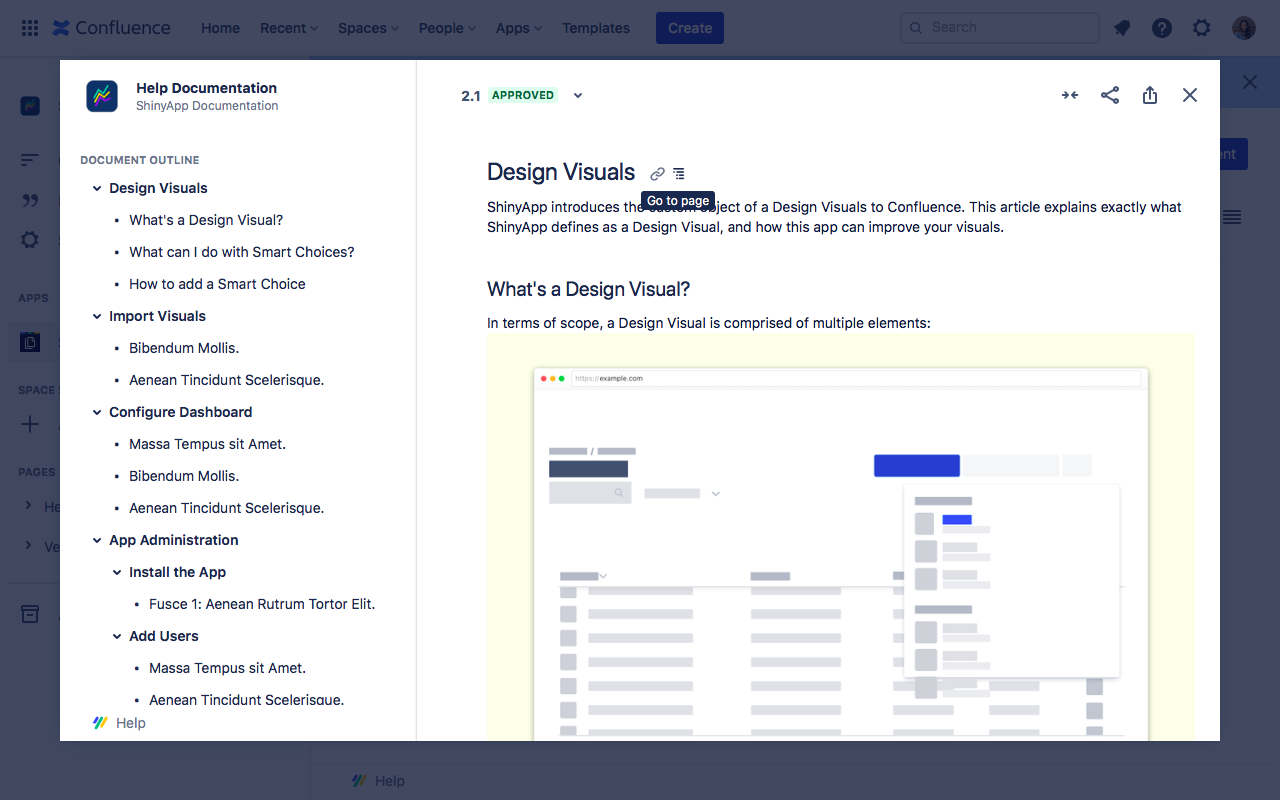Open help via the question mark icon
The width and height of the screenshot is (1280, 800).
[1161, 27]
